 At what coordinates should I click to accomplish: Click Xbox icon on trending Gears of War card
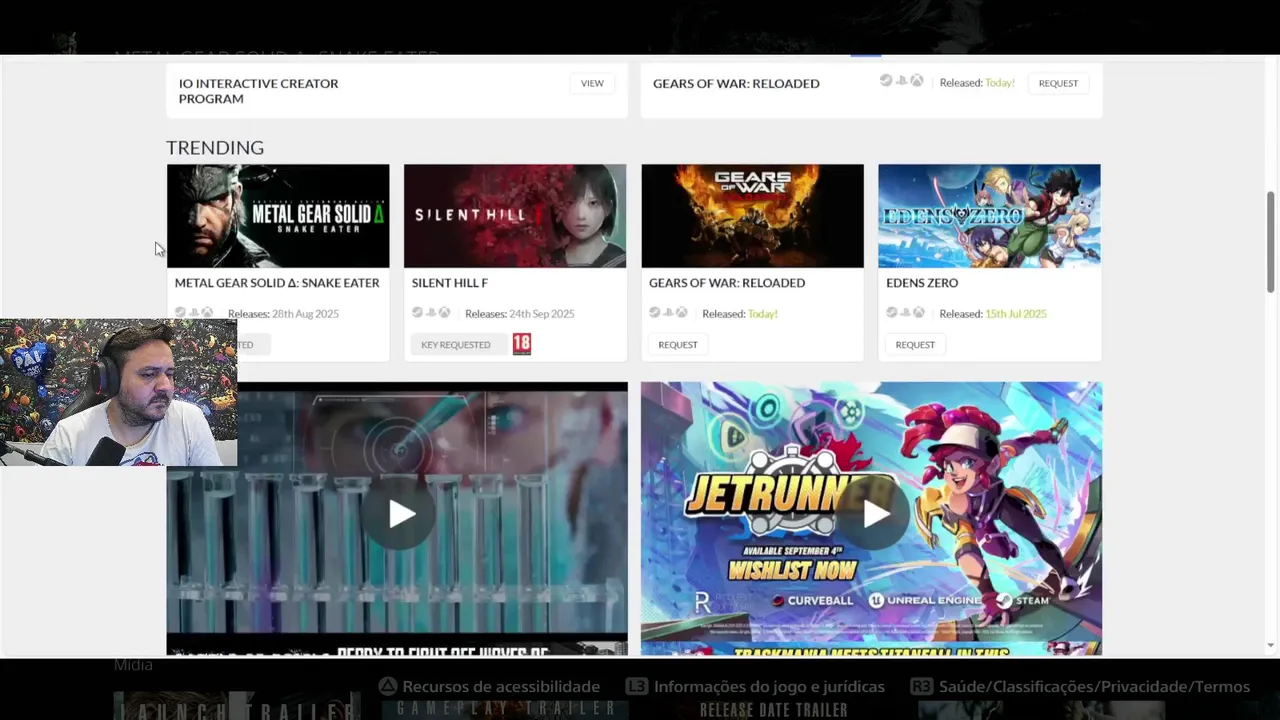[x=681, y=313]
